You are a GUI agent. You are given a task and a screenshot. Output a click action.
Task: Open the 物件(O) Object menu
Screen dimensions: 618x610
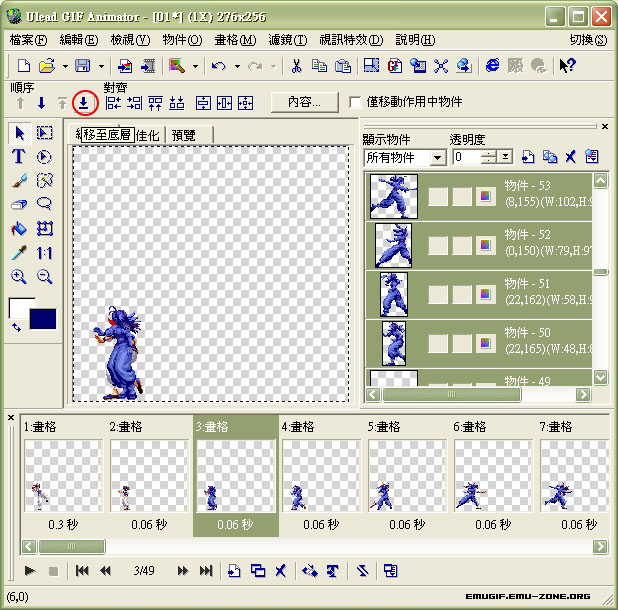[x=182, y=40]
